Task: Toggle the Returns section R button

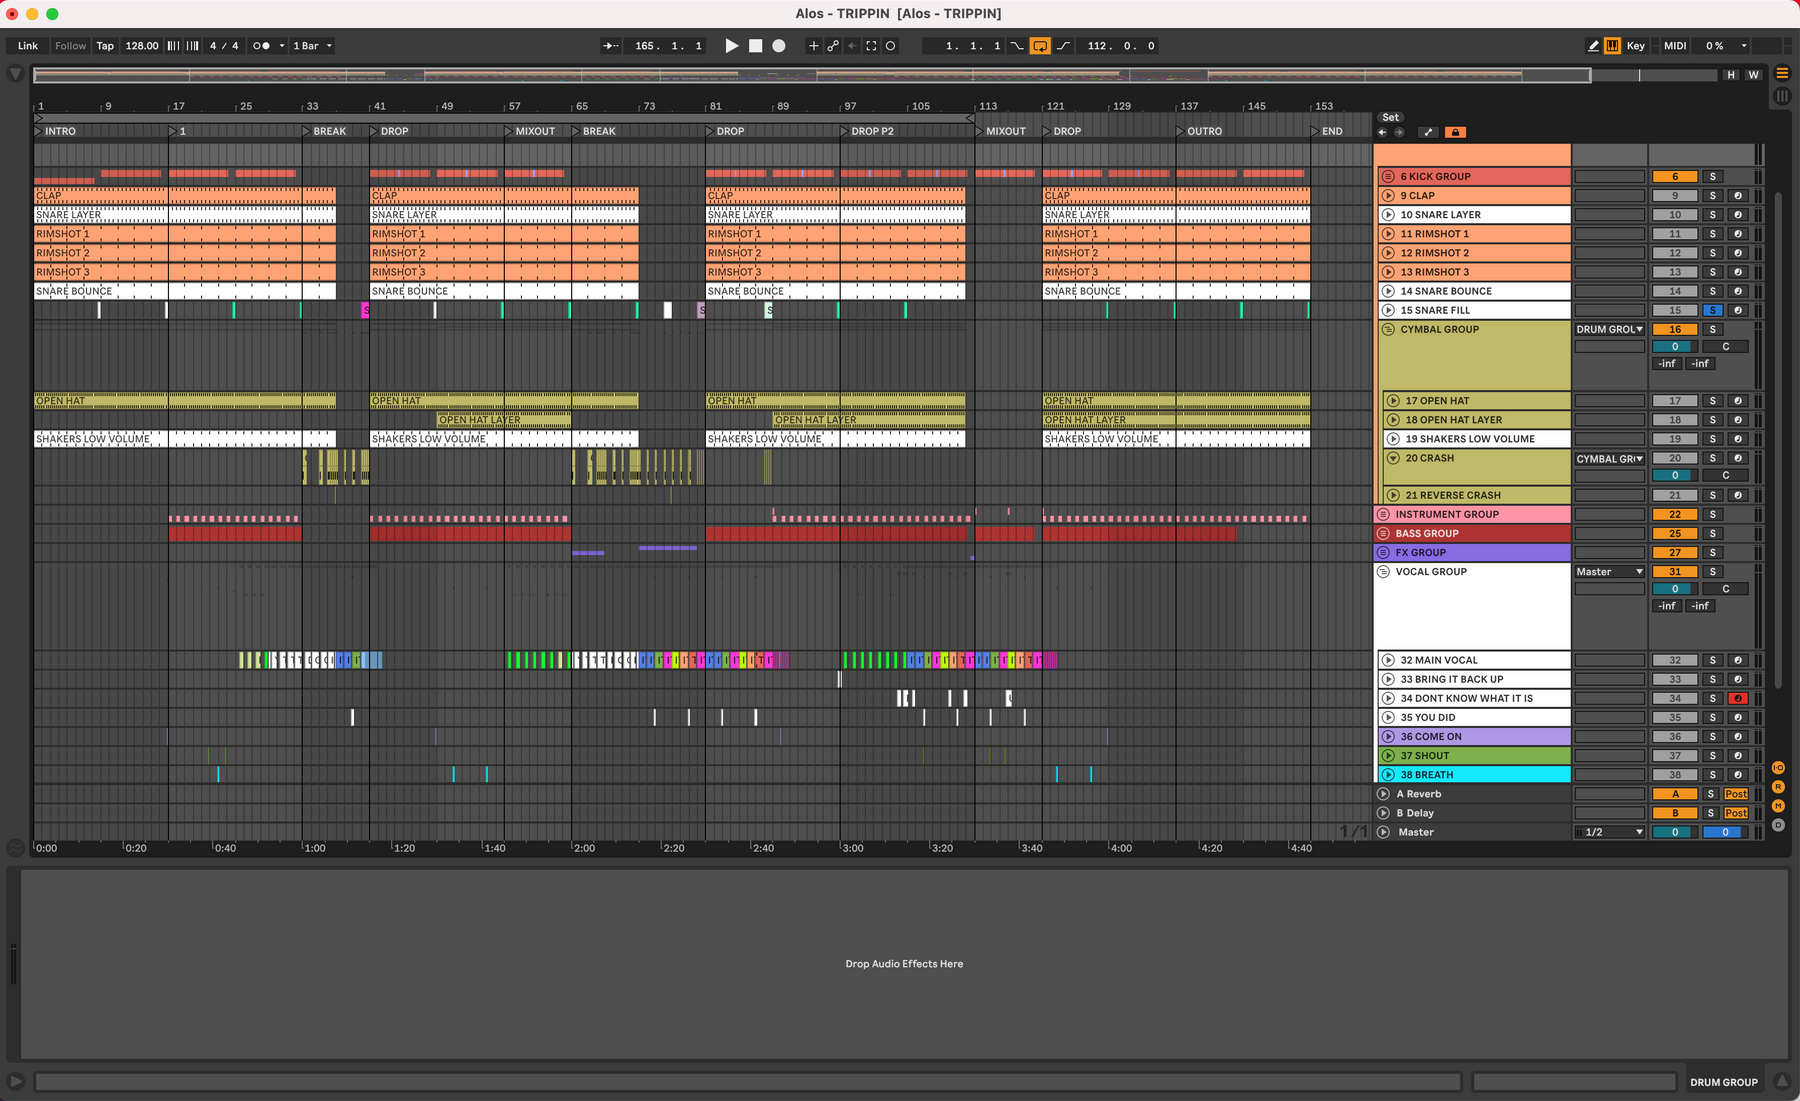Action: pos(1778,787)
